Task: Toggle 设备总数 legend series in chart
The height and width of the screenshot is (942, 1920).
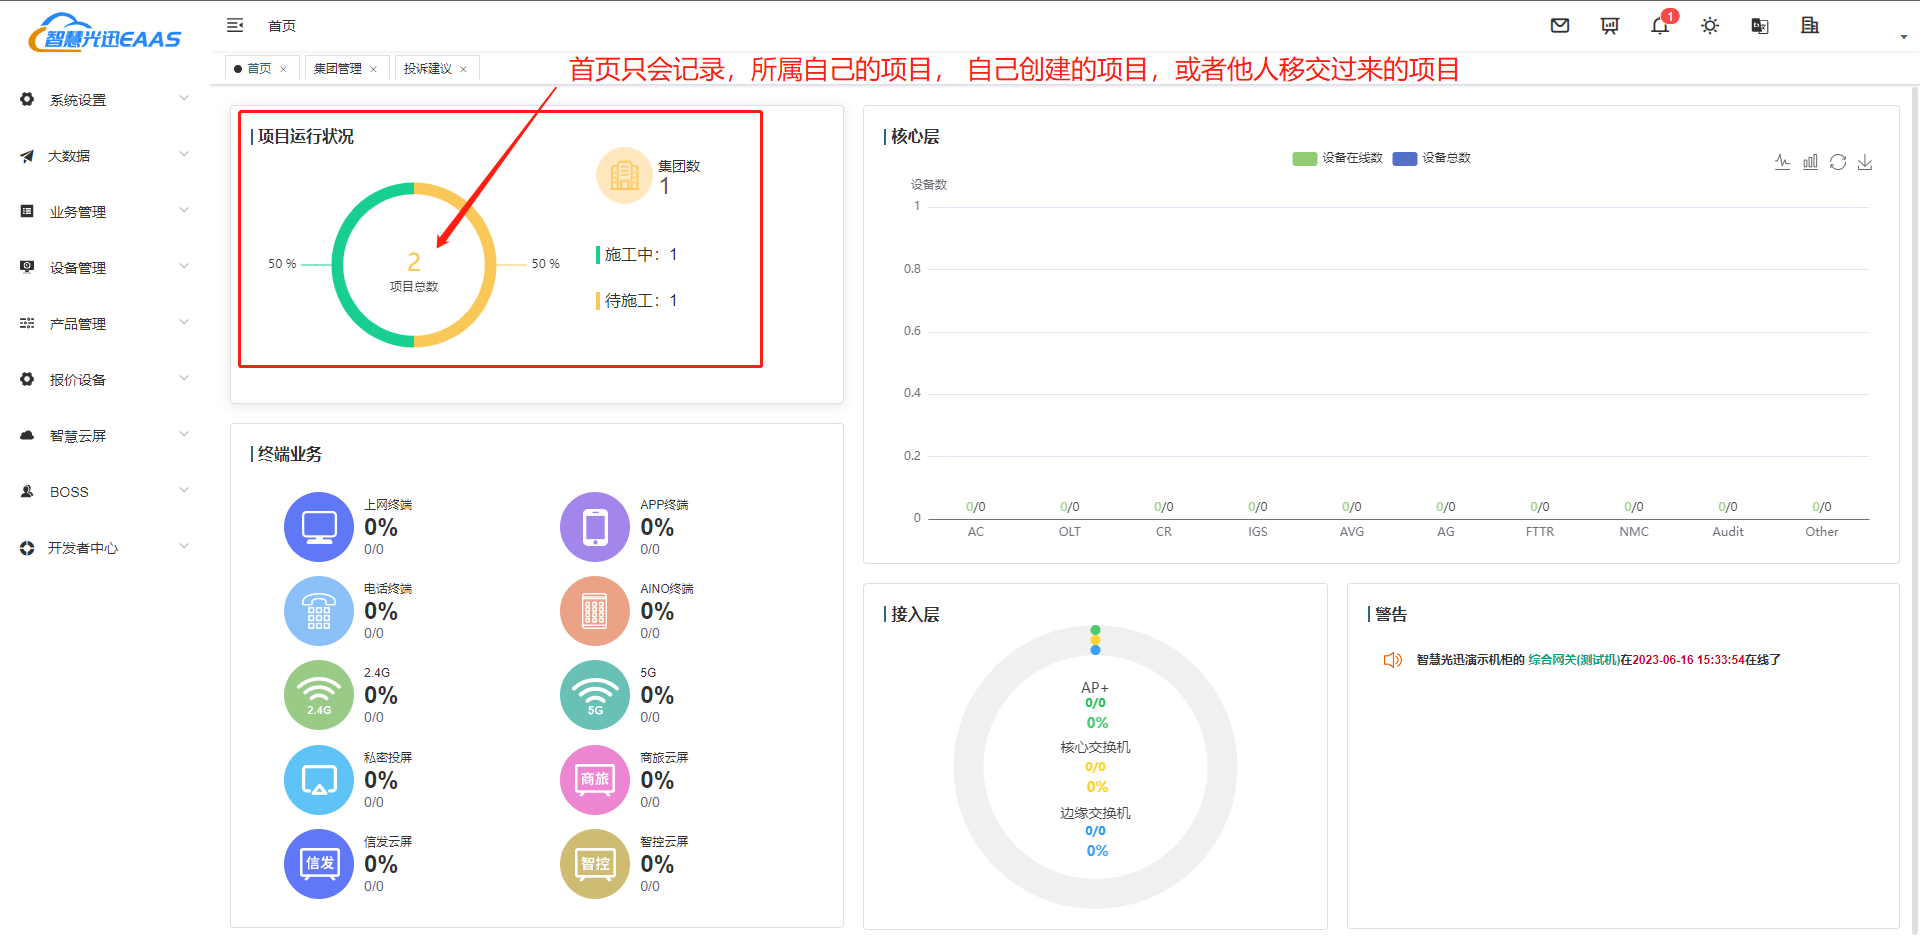Action: pos(1432,158)
